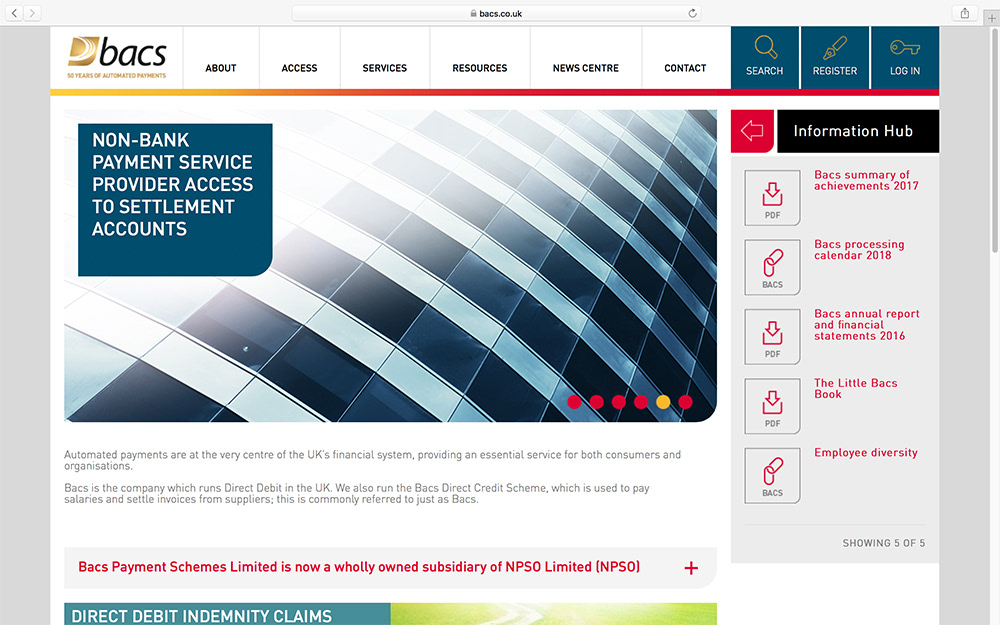Viewport: 1000px width, 625px height.
Task: Go forward with browser forward arrow
Action: (32, 13)
